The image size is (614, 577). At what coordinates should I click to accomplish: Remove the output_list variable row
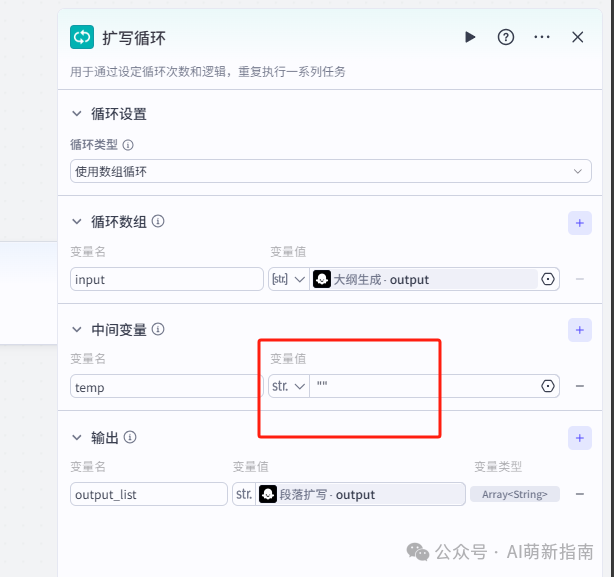coord(580,494)
